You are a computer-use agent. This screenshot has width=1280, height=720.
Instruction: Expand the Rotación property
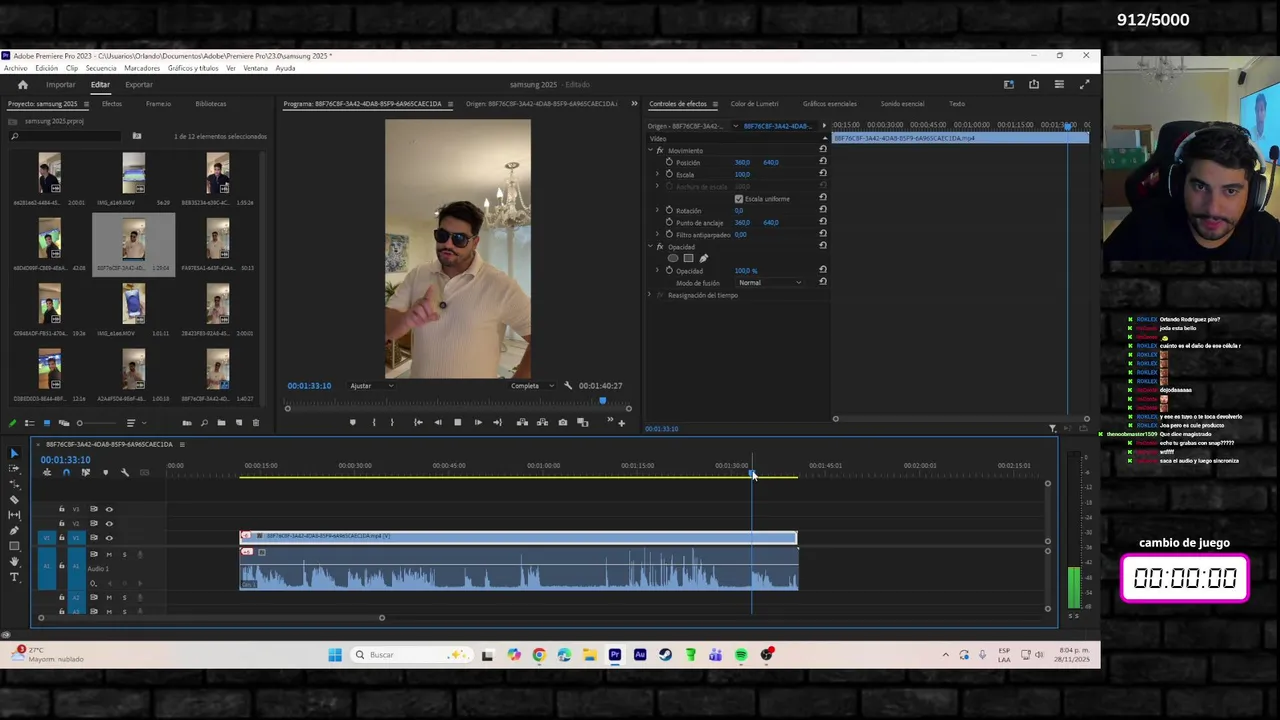point(658,210)
